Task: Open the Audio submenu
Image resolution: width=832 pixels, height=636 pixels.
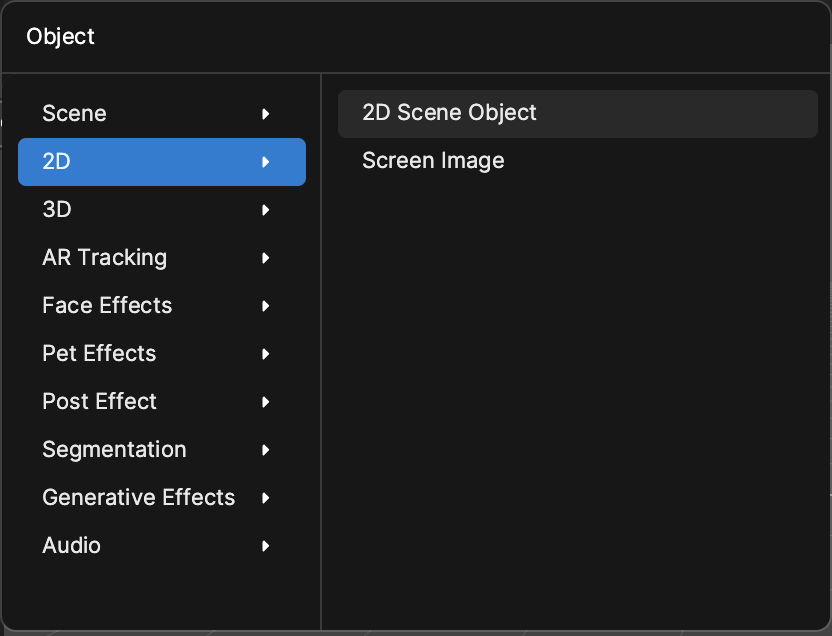Action: point(162,546)
